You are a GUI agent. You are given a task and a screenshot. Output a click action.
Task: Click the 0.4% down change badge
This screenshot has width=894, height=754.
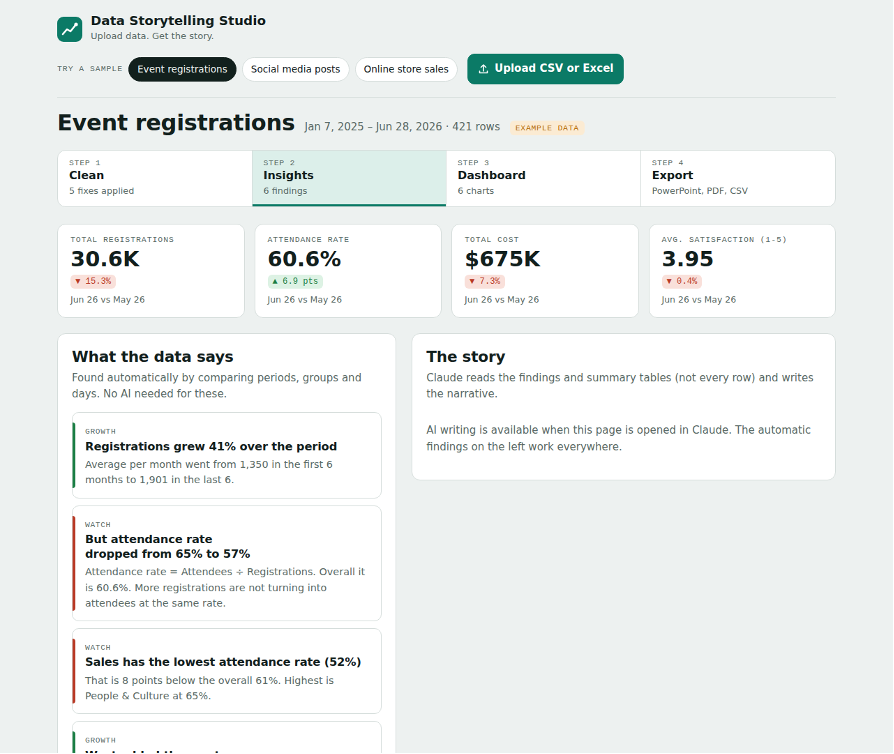(682, 281)
